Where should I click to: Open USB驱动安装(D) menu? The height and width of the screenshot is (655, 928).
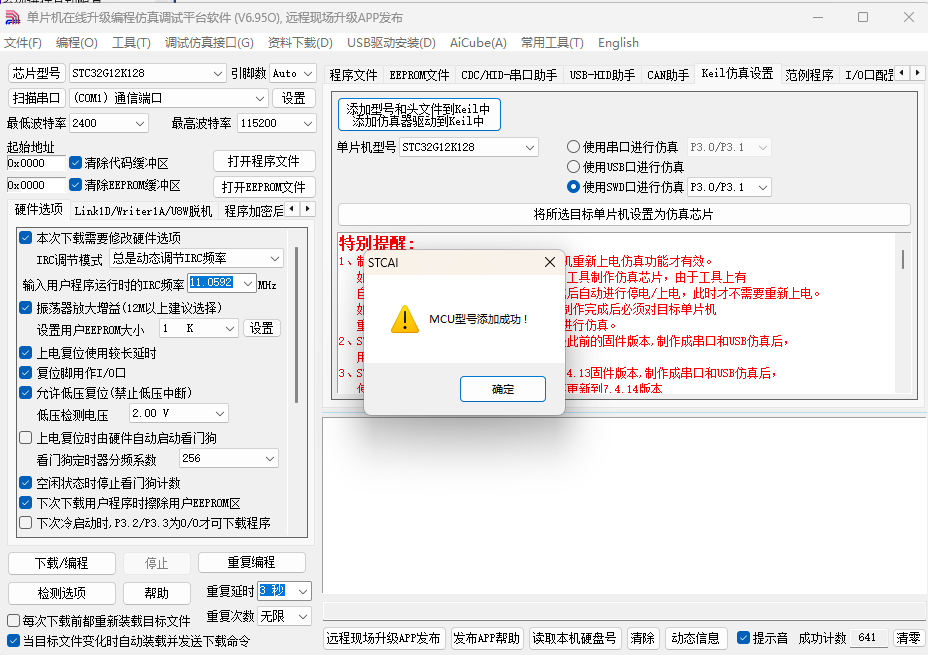pos(391,43)
